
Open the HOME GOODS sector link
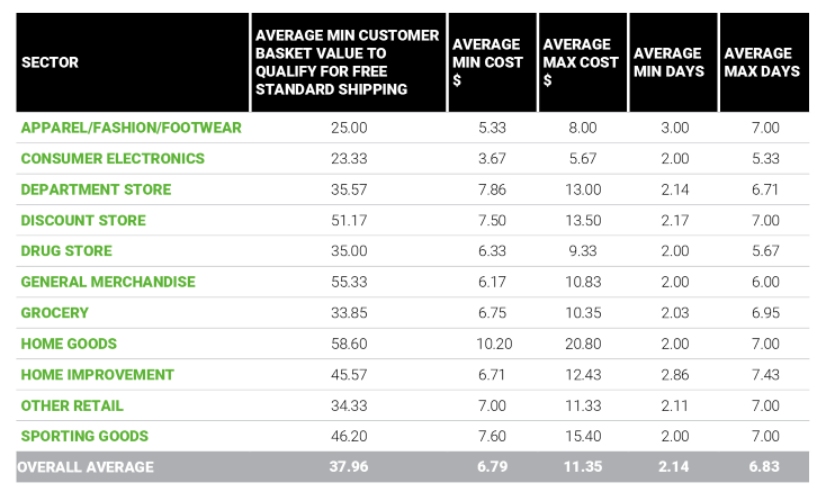click(x=69, y=344)
